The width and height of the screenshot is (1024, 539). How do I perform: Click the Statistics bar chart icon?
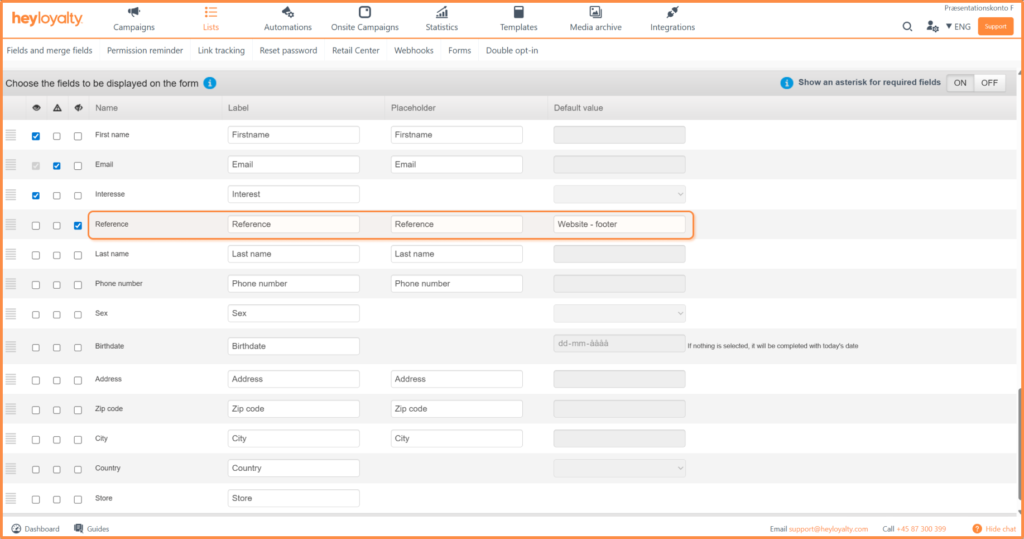click(x=441, y=12)
